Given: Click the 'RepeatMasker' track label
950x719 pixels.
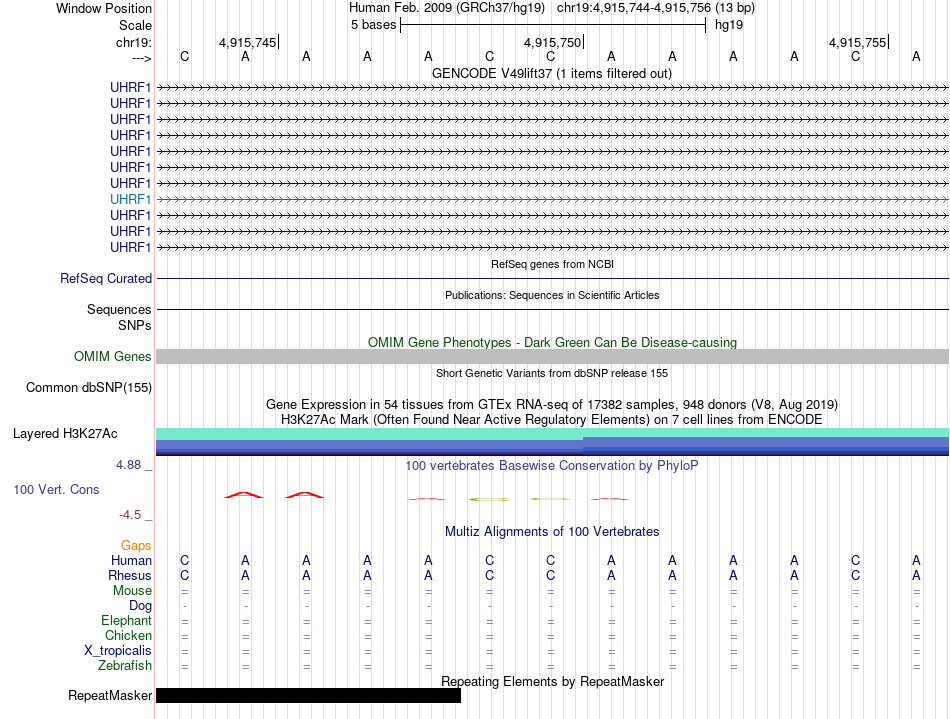Looking at the screenshot, I should (x=110, y=695).
